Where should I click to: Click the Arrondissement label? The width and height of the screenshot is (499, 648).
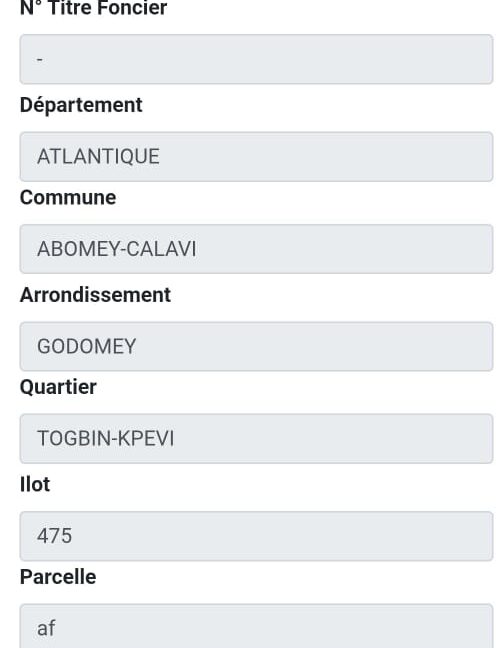[95, 295]
